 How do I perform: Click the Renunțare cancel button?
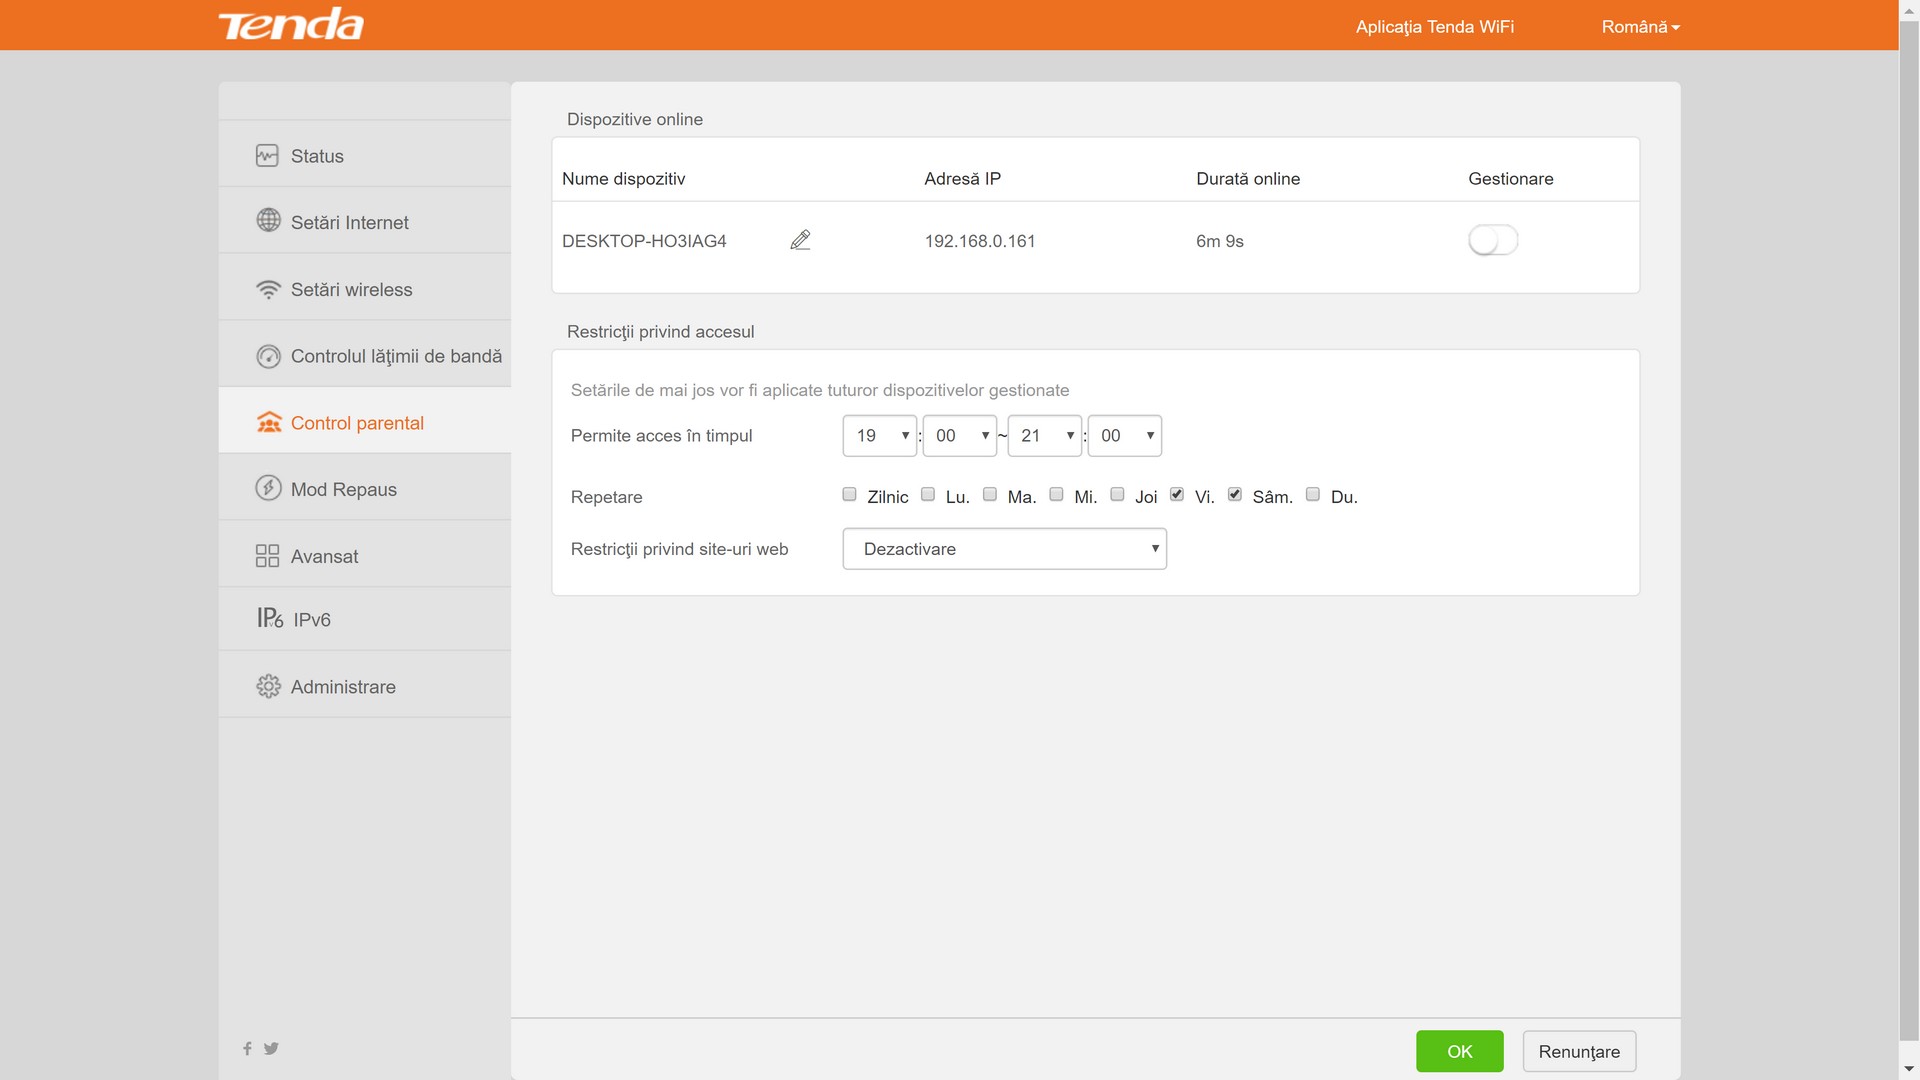click(1579, 1051)
